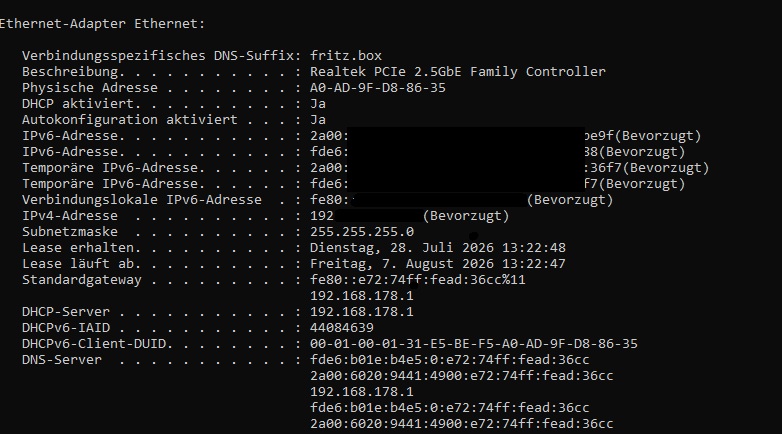Click the Ja value next to Autokonfiguration aktiviert
Image resolution: width=782 pixels, height=434 pixels.
[x=318, y=120]
